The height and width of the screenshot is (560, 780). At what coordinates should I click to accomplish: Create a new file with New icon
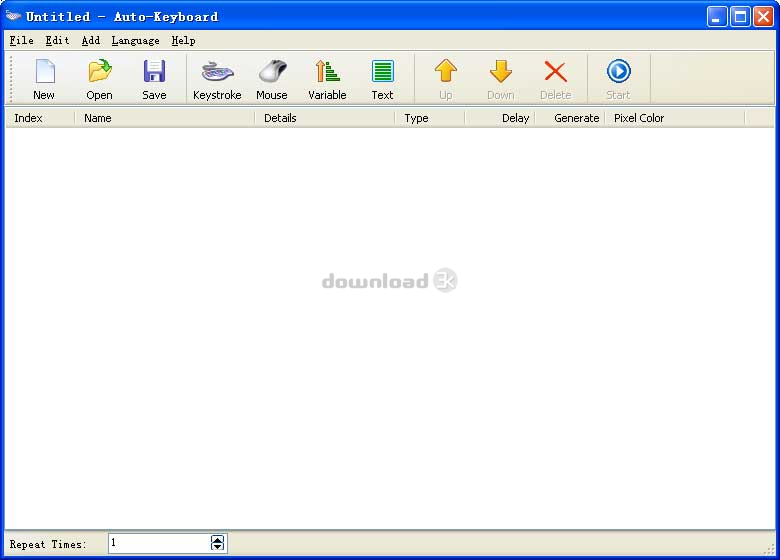pyautogui.click(x=44, y=79)
